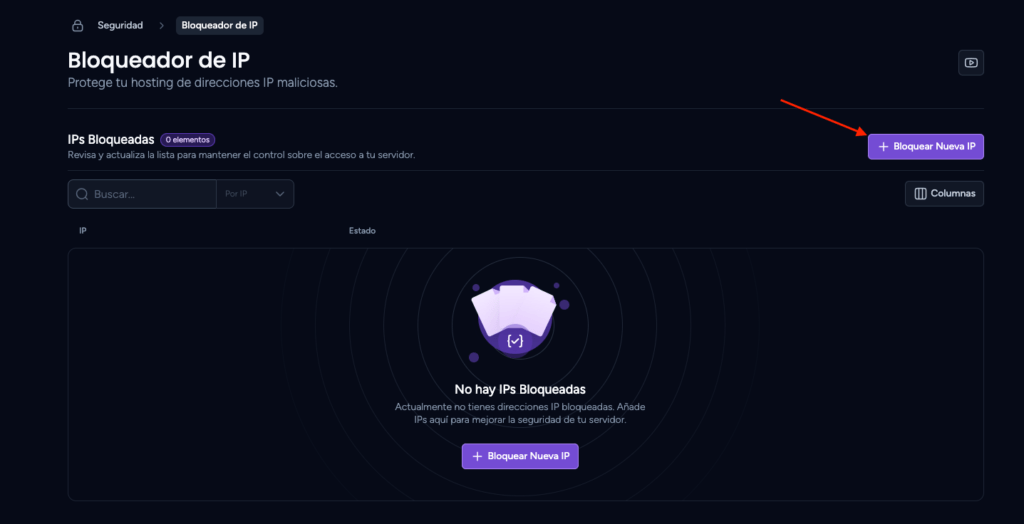
Task: Open the Columnas column selector
Action: (x=944, y=193)
